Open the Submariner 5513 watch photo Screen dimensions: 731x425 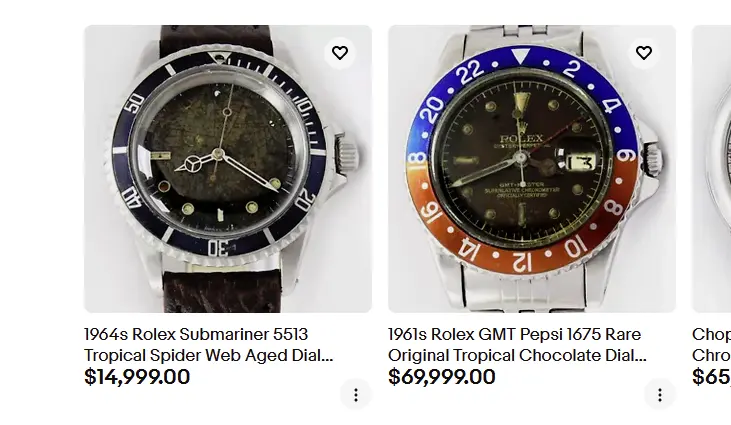point(228,169)
